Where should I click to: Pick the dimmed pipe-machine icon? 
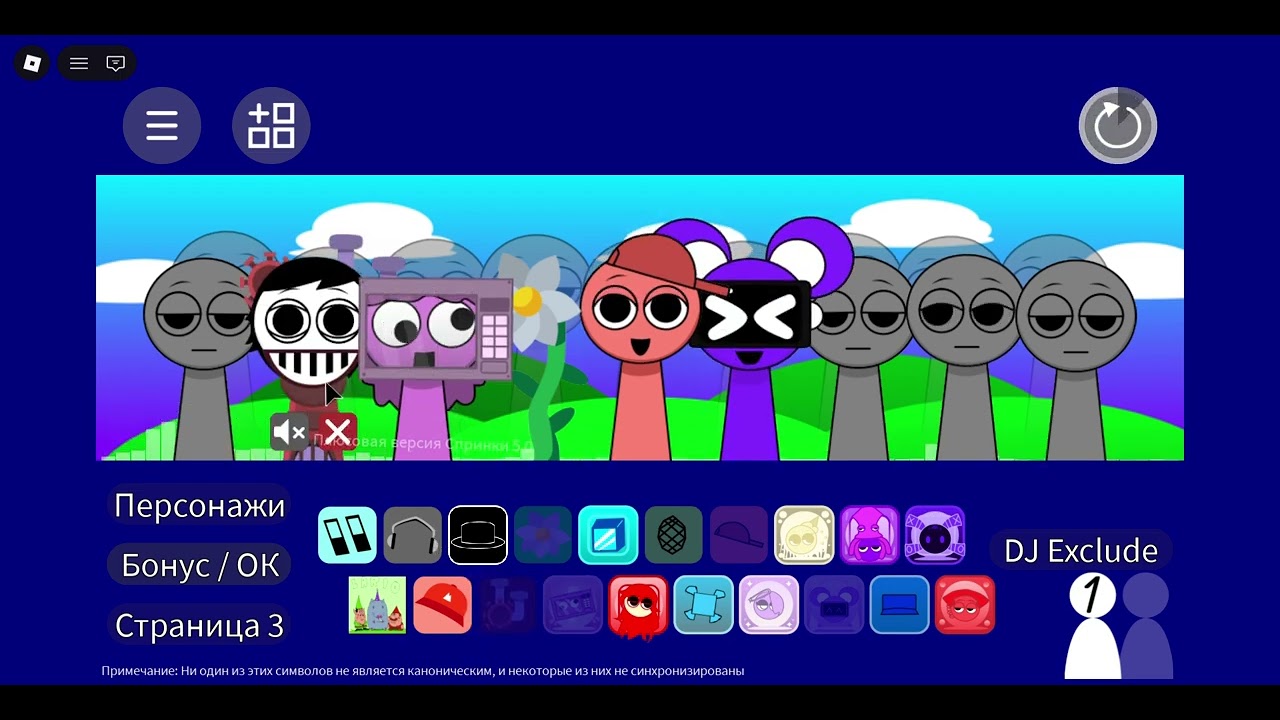click(x=508, y=605)
